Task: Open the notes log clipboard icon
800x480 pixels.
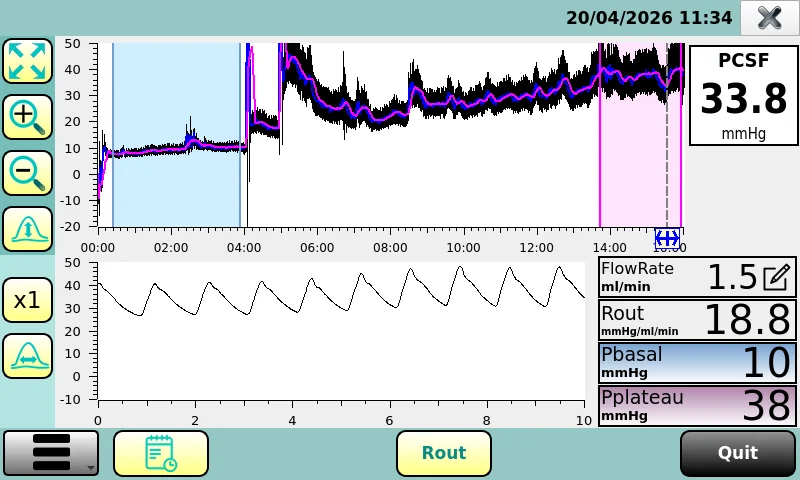Action: coord(161,453)
